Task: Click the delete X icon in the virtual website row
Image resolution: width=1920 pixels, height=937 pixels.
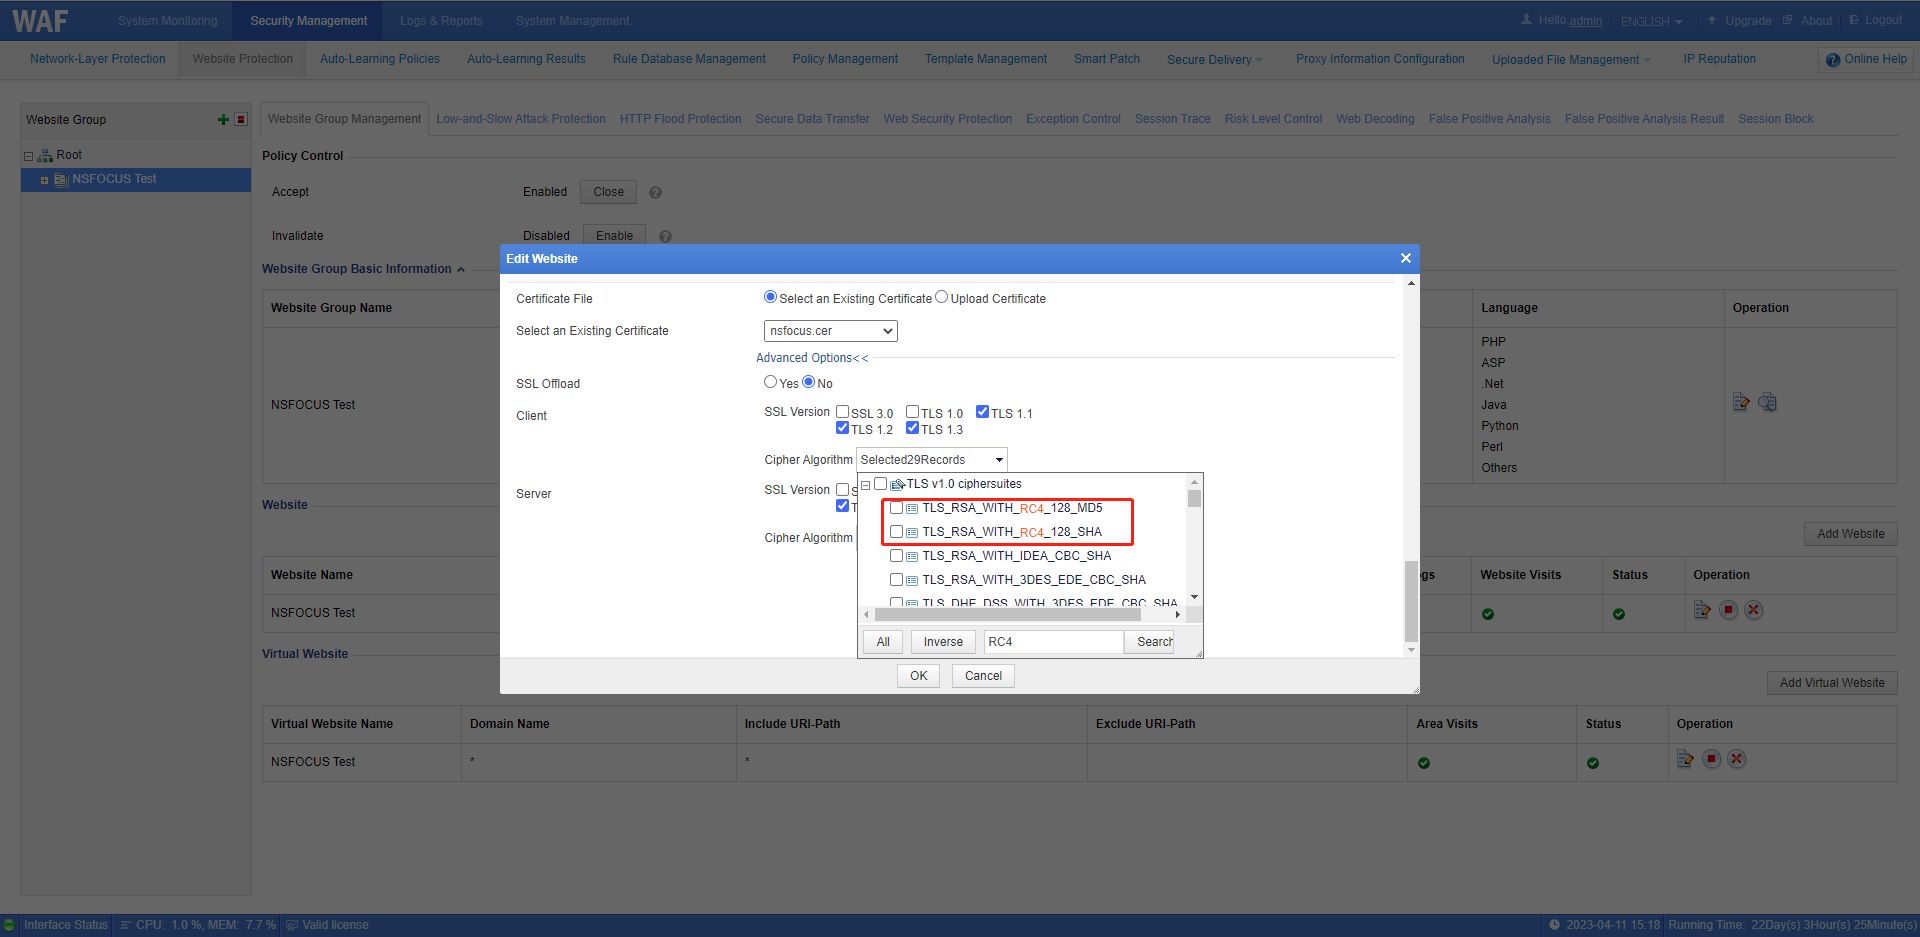Action: click(x=1737, y=759)
